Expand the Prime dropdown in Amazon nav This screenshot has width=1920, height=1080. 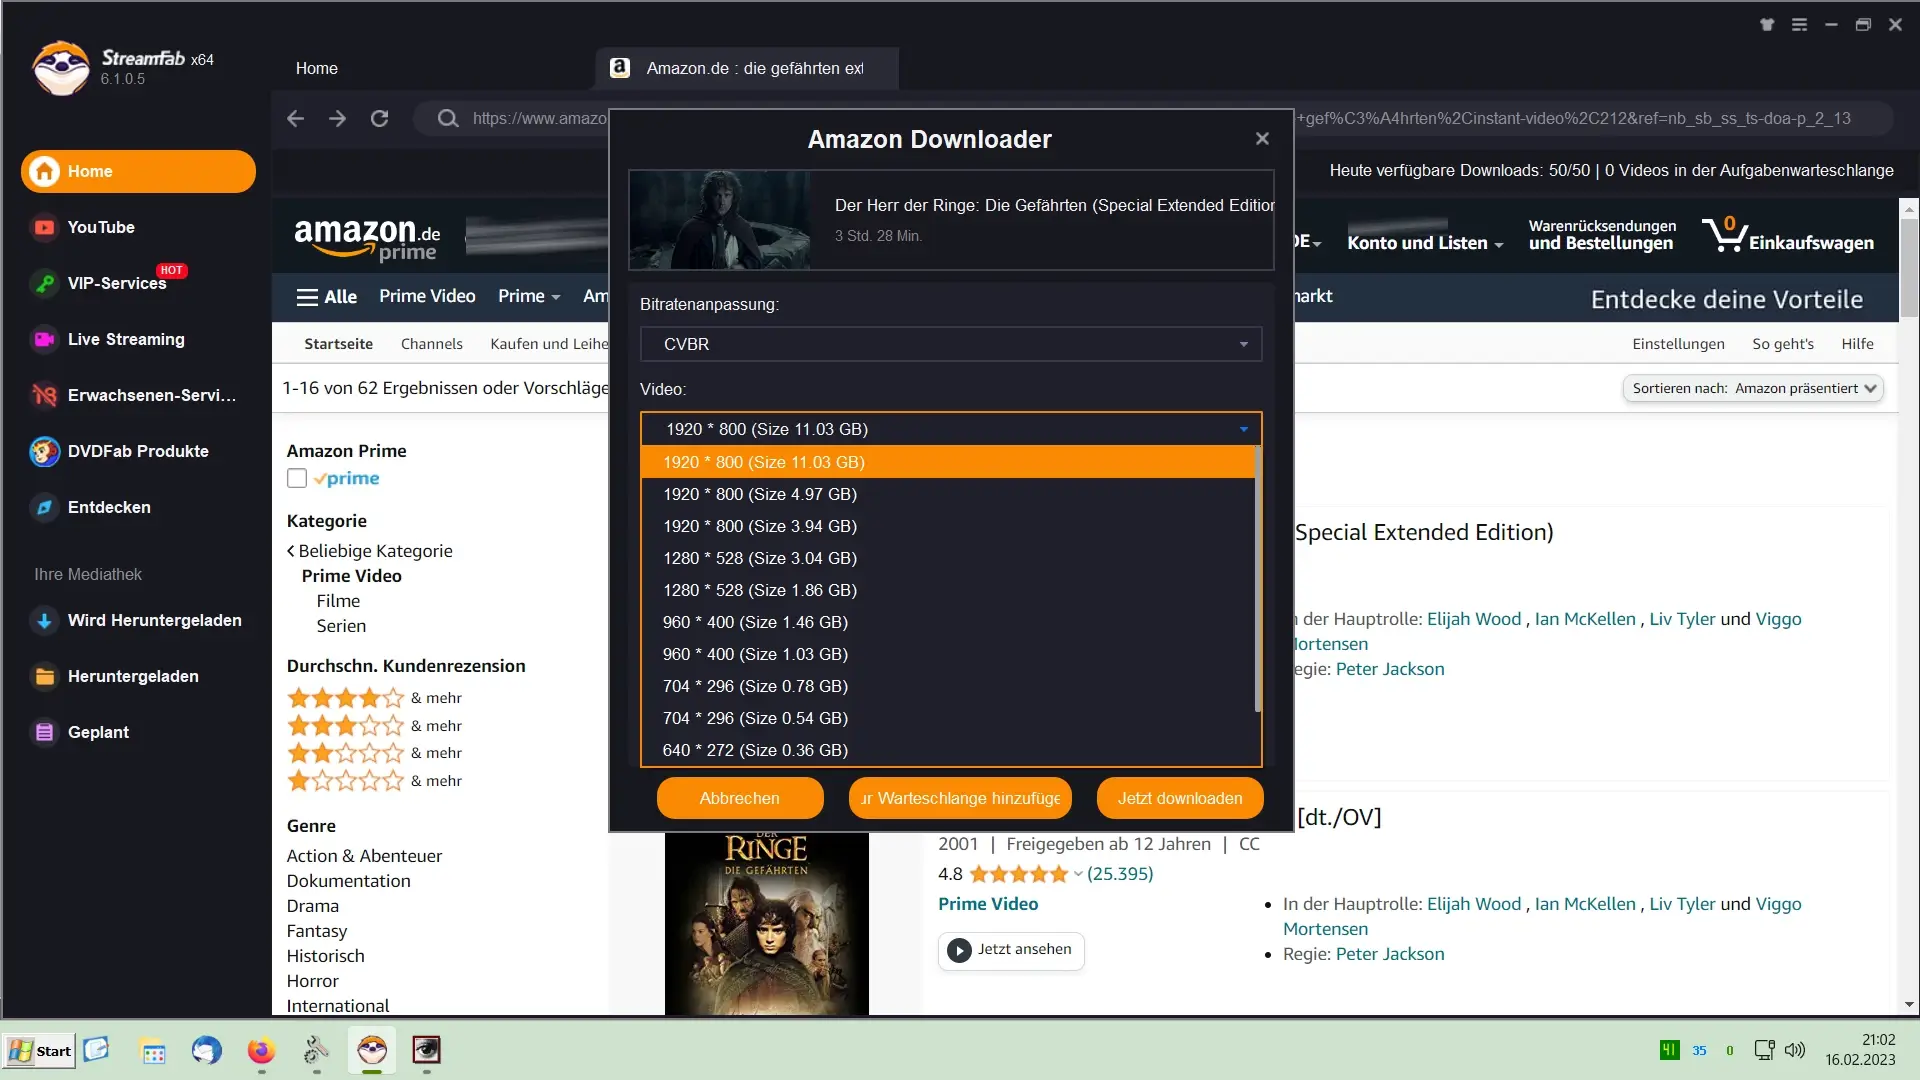(529, 296)
